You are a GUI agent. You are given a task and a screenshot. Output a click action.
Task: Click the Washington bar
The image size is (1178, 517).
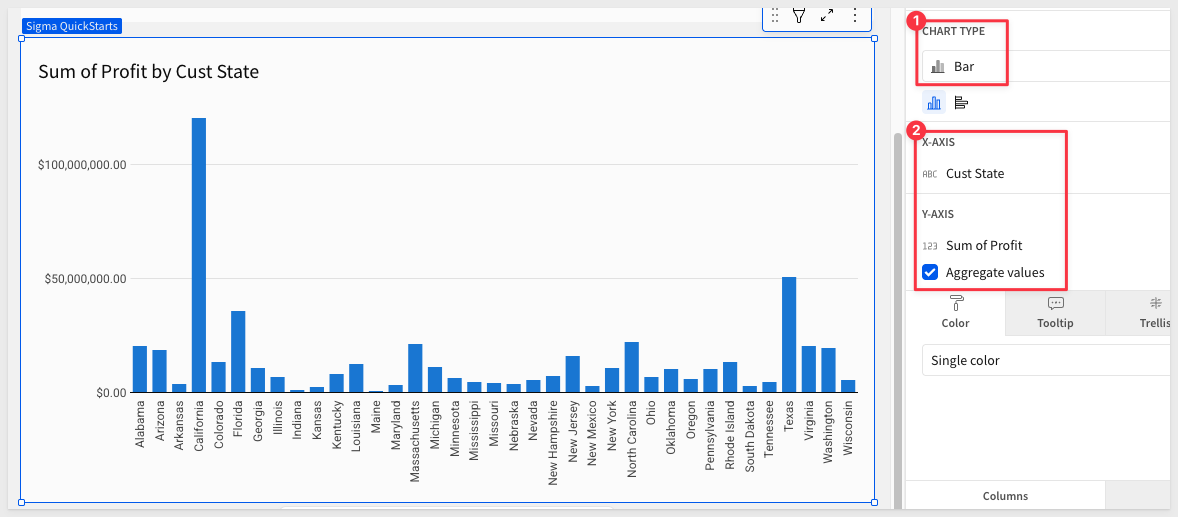coord(828,370)
